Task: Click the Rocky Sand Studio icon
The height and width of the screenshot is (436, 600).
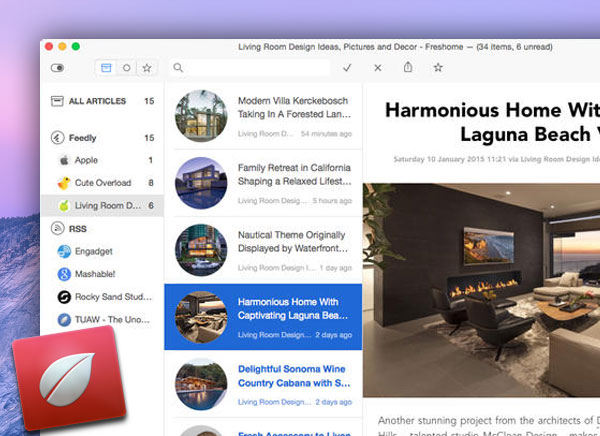Action: click(x=64, y=297)
